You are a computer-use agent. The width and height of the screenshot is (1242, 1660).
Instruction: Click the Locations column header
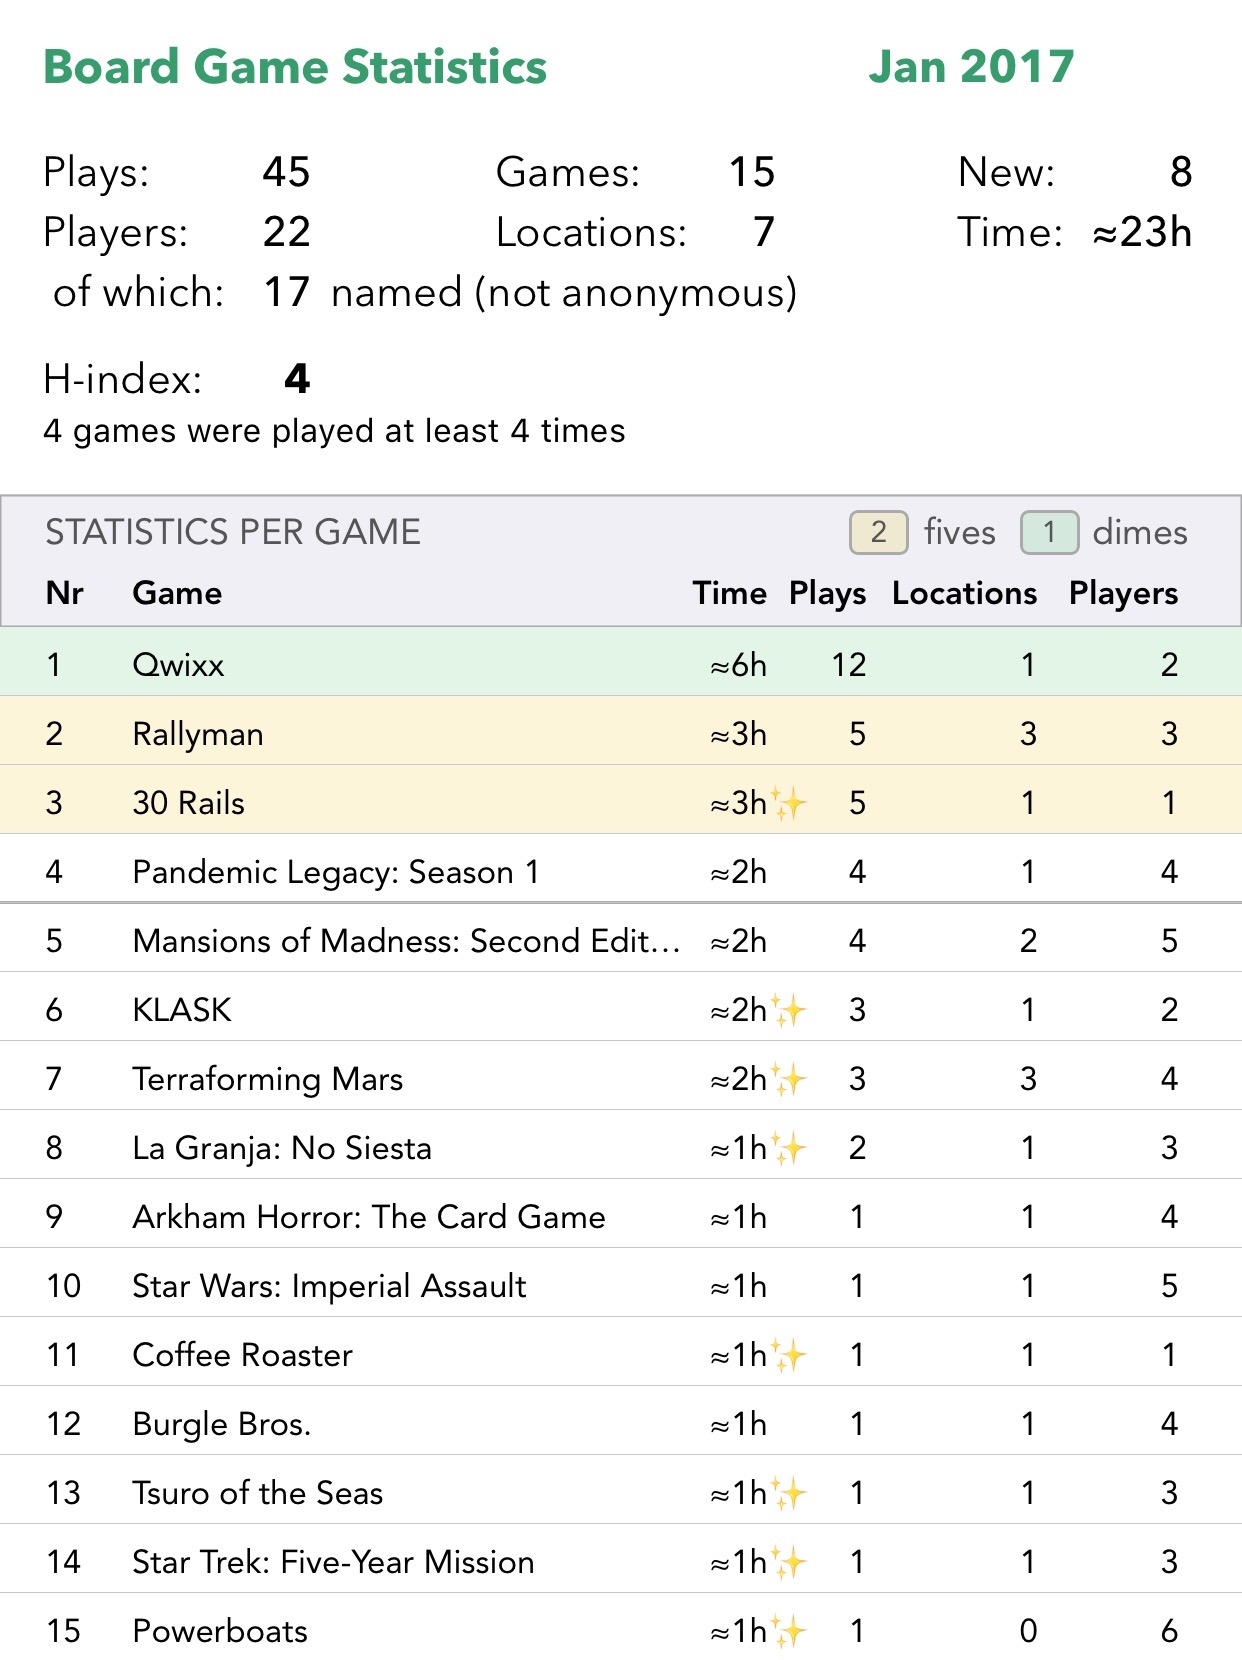(x=964, y=593)
